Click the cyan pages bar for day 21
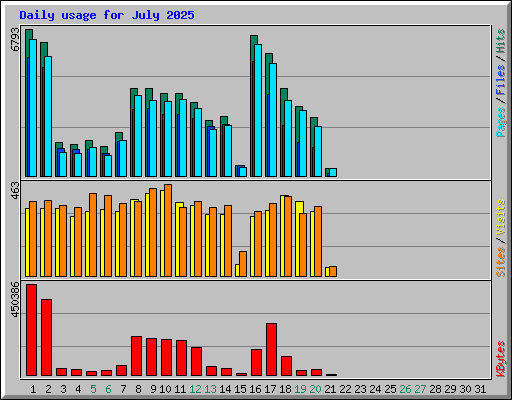The height and width of the screenshot is (400, 512). 333,173
